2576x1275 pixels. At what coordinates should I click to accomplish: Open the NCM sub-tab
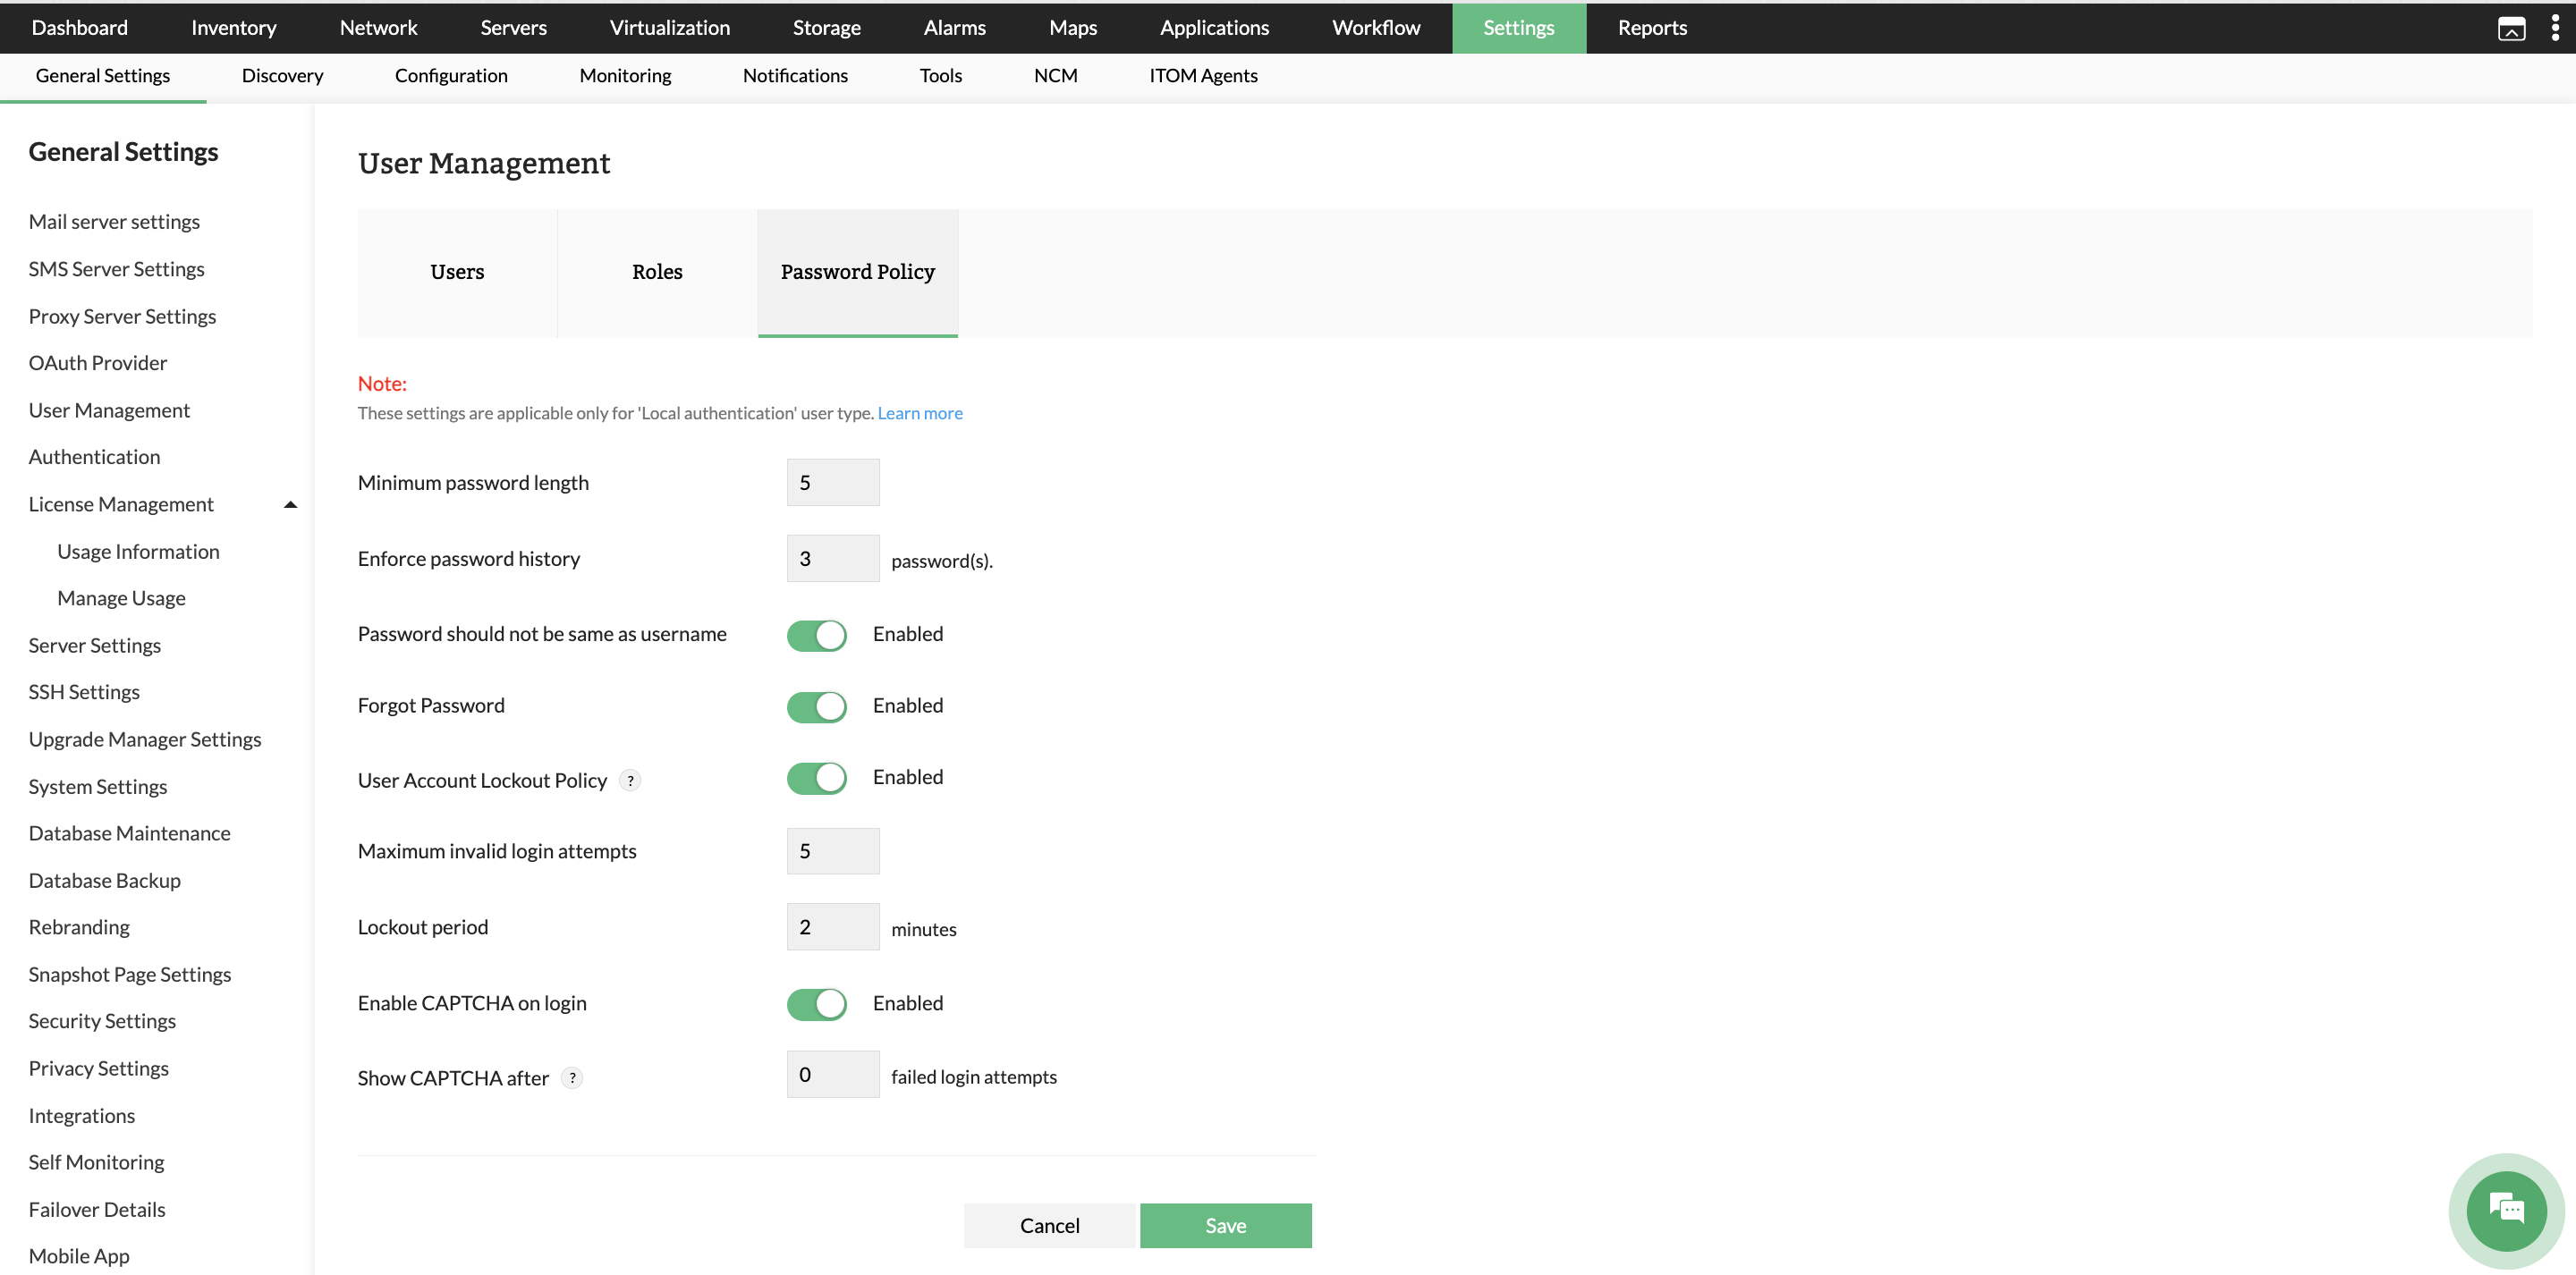[1055, 76]
